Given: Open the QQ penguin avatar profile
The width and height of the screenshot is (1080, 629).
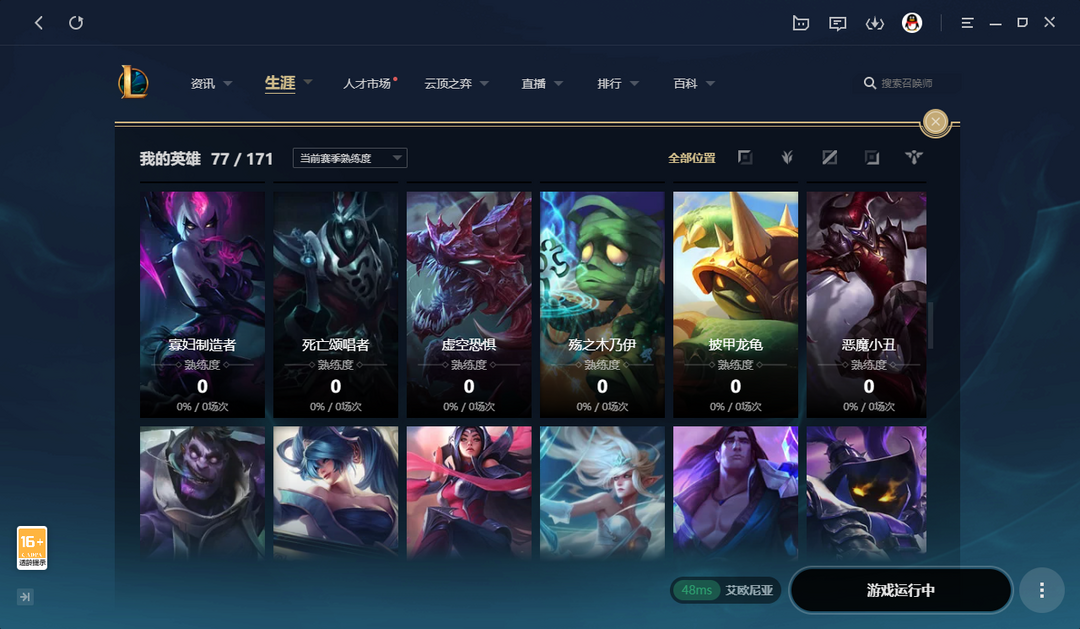Looking at the screenshot, I should point(912,23).
